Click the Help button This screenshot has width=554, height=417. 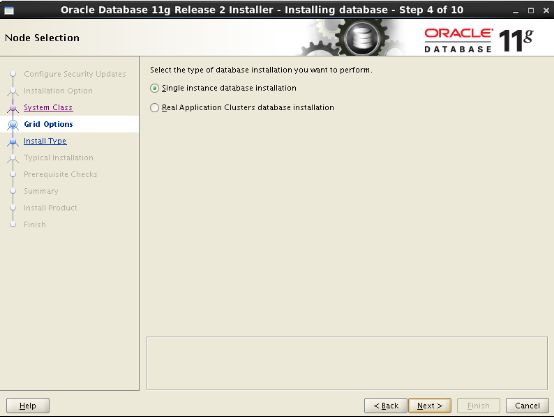[28, 406]
